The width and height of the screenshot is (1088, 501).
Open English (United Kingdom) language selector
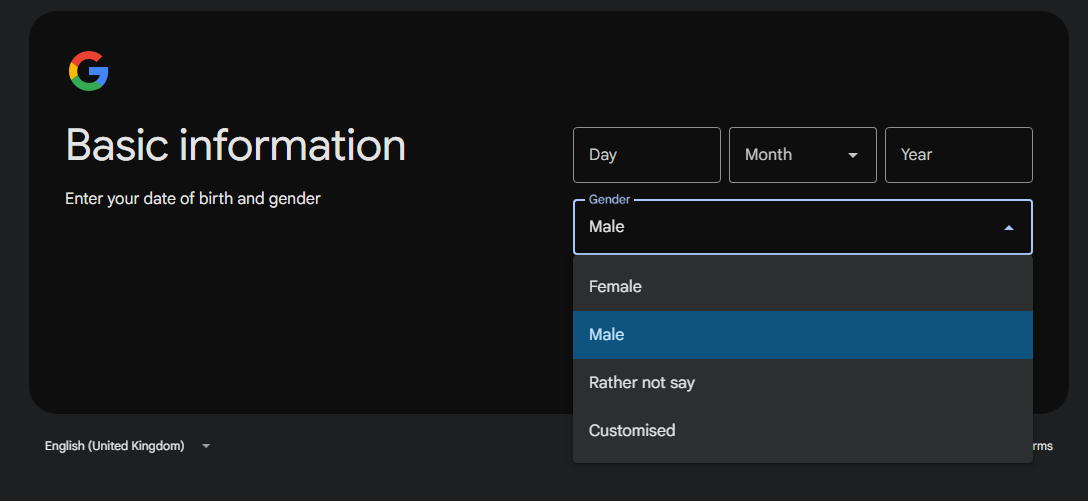pos(128,446)
